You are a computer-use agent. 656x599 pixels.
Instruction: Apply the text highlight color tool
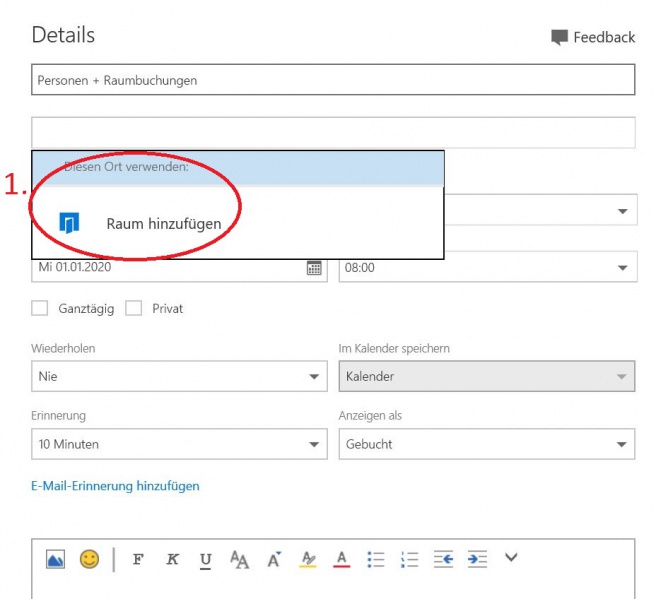click(x=308, y=559)
